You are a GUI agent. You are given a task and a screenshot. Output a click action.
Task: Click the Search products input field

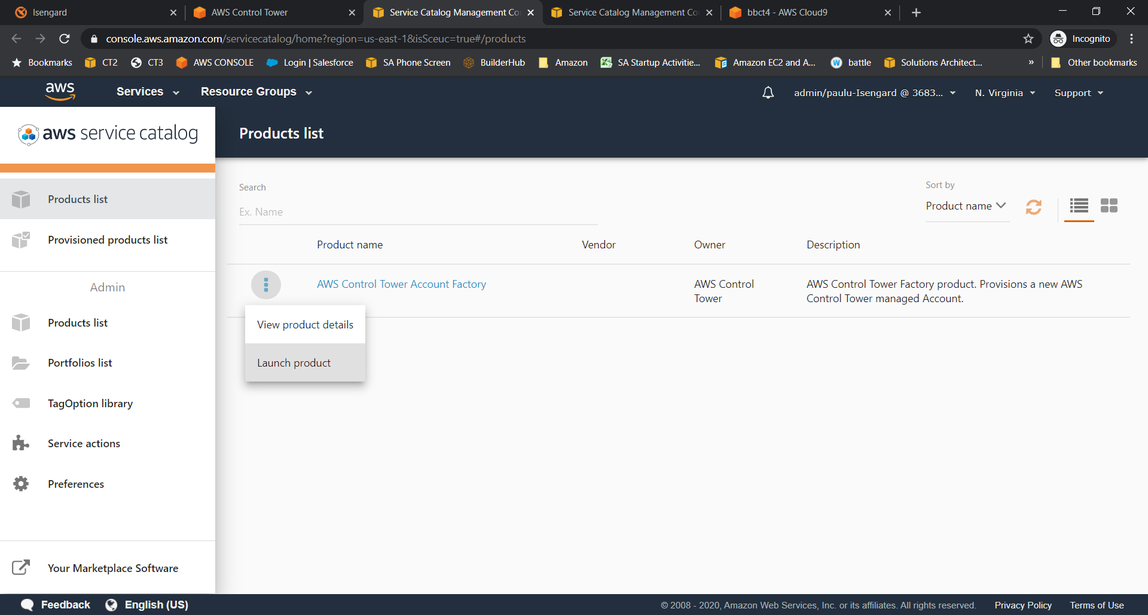point(418,212)
